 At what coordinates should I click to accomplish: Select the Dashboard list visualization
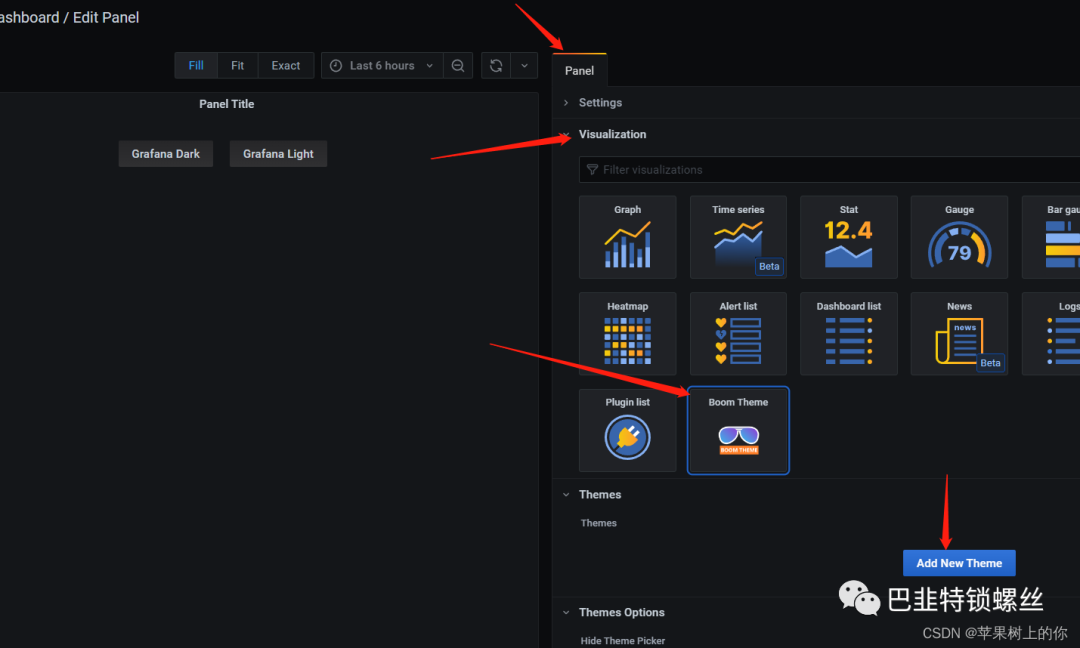pos(849,334)
